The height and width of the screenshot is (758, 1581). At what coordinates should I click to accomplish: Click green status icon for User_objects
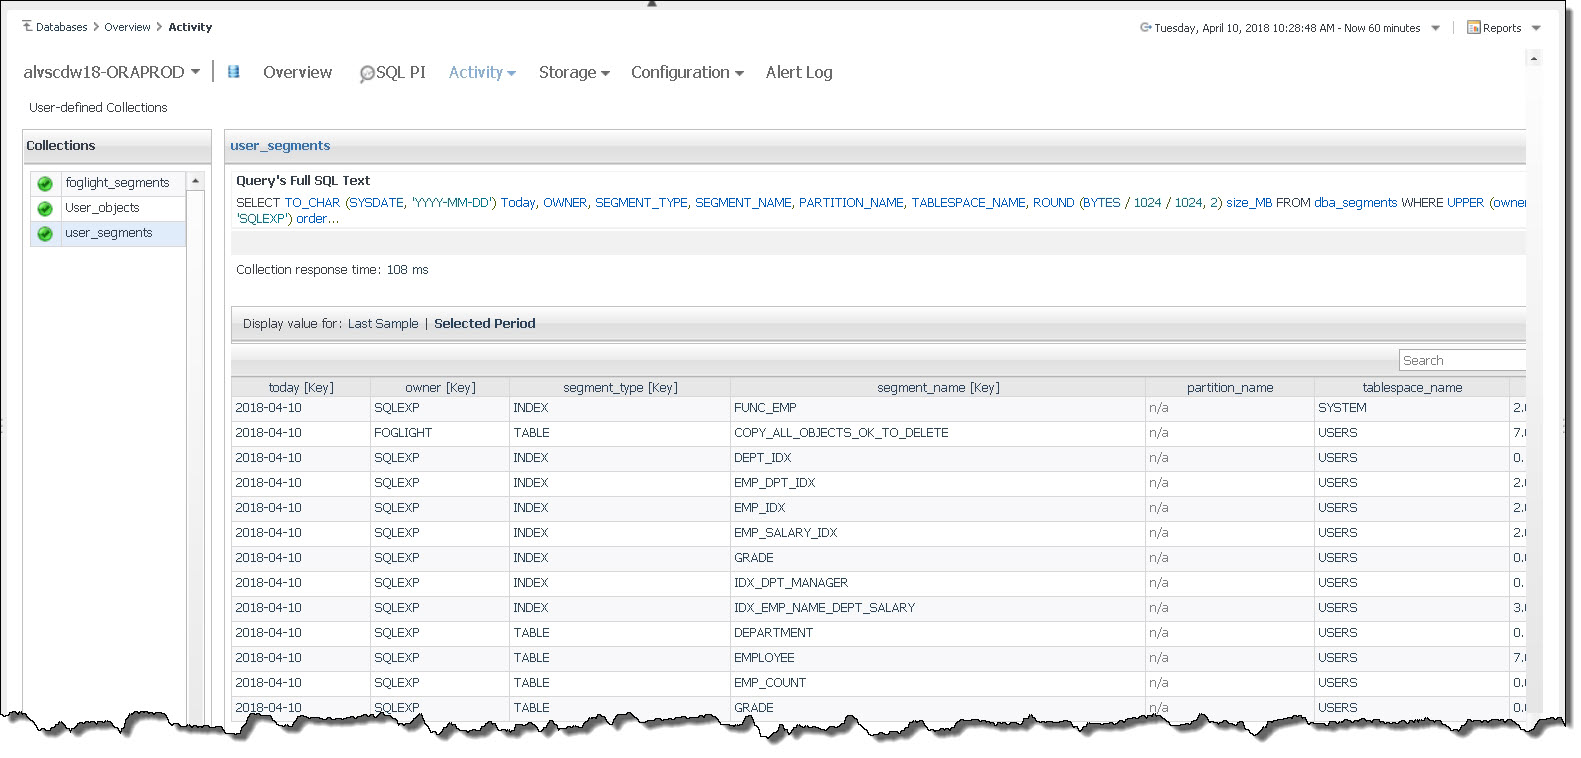point(45,208)
